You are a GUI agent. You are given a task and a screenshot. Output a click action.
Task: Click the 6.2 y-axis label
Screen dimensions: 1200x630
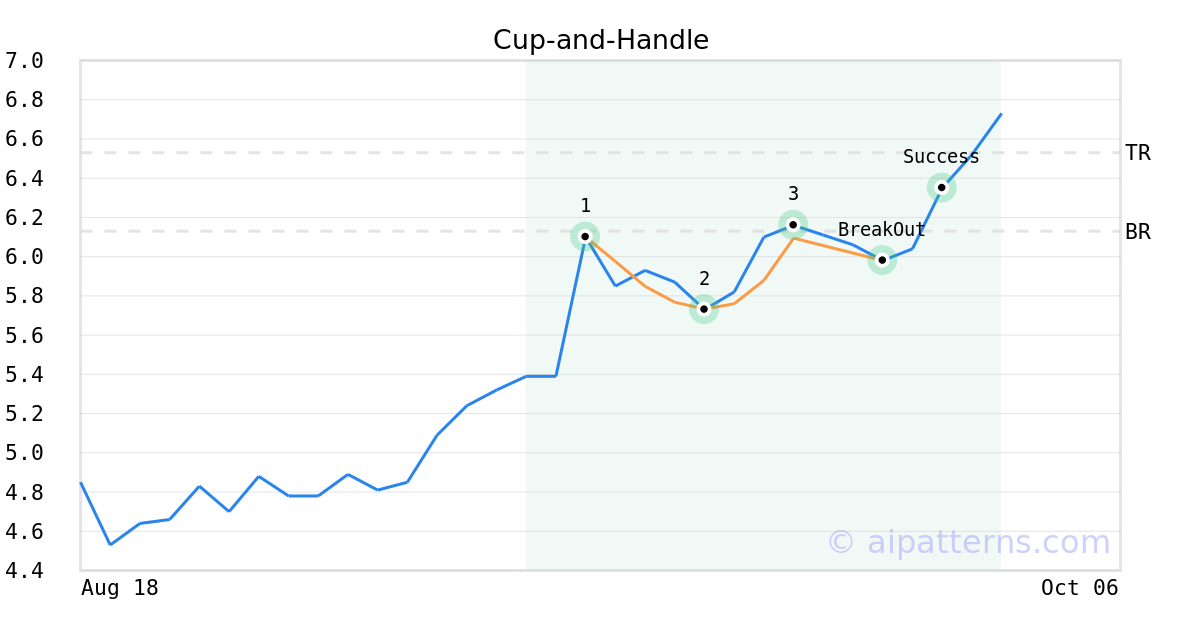(24, 218)
